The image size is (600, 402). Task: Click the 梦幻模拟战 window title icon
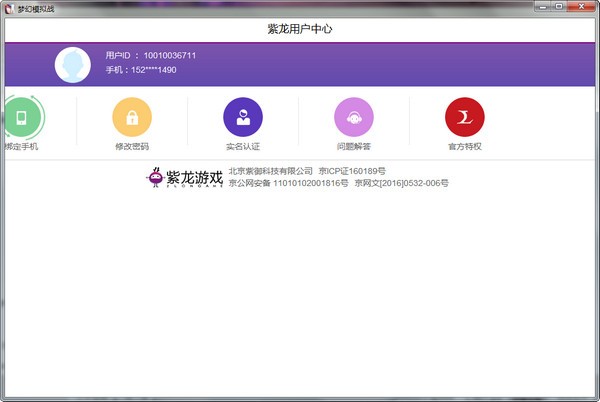point(9,8)
